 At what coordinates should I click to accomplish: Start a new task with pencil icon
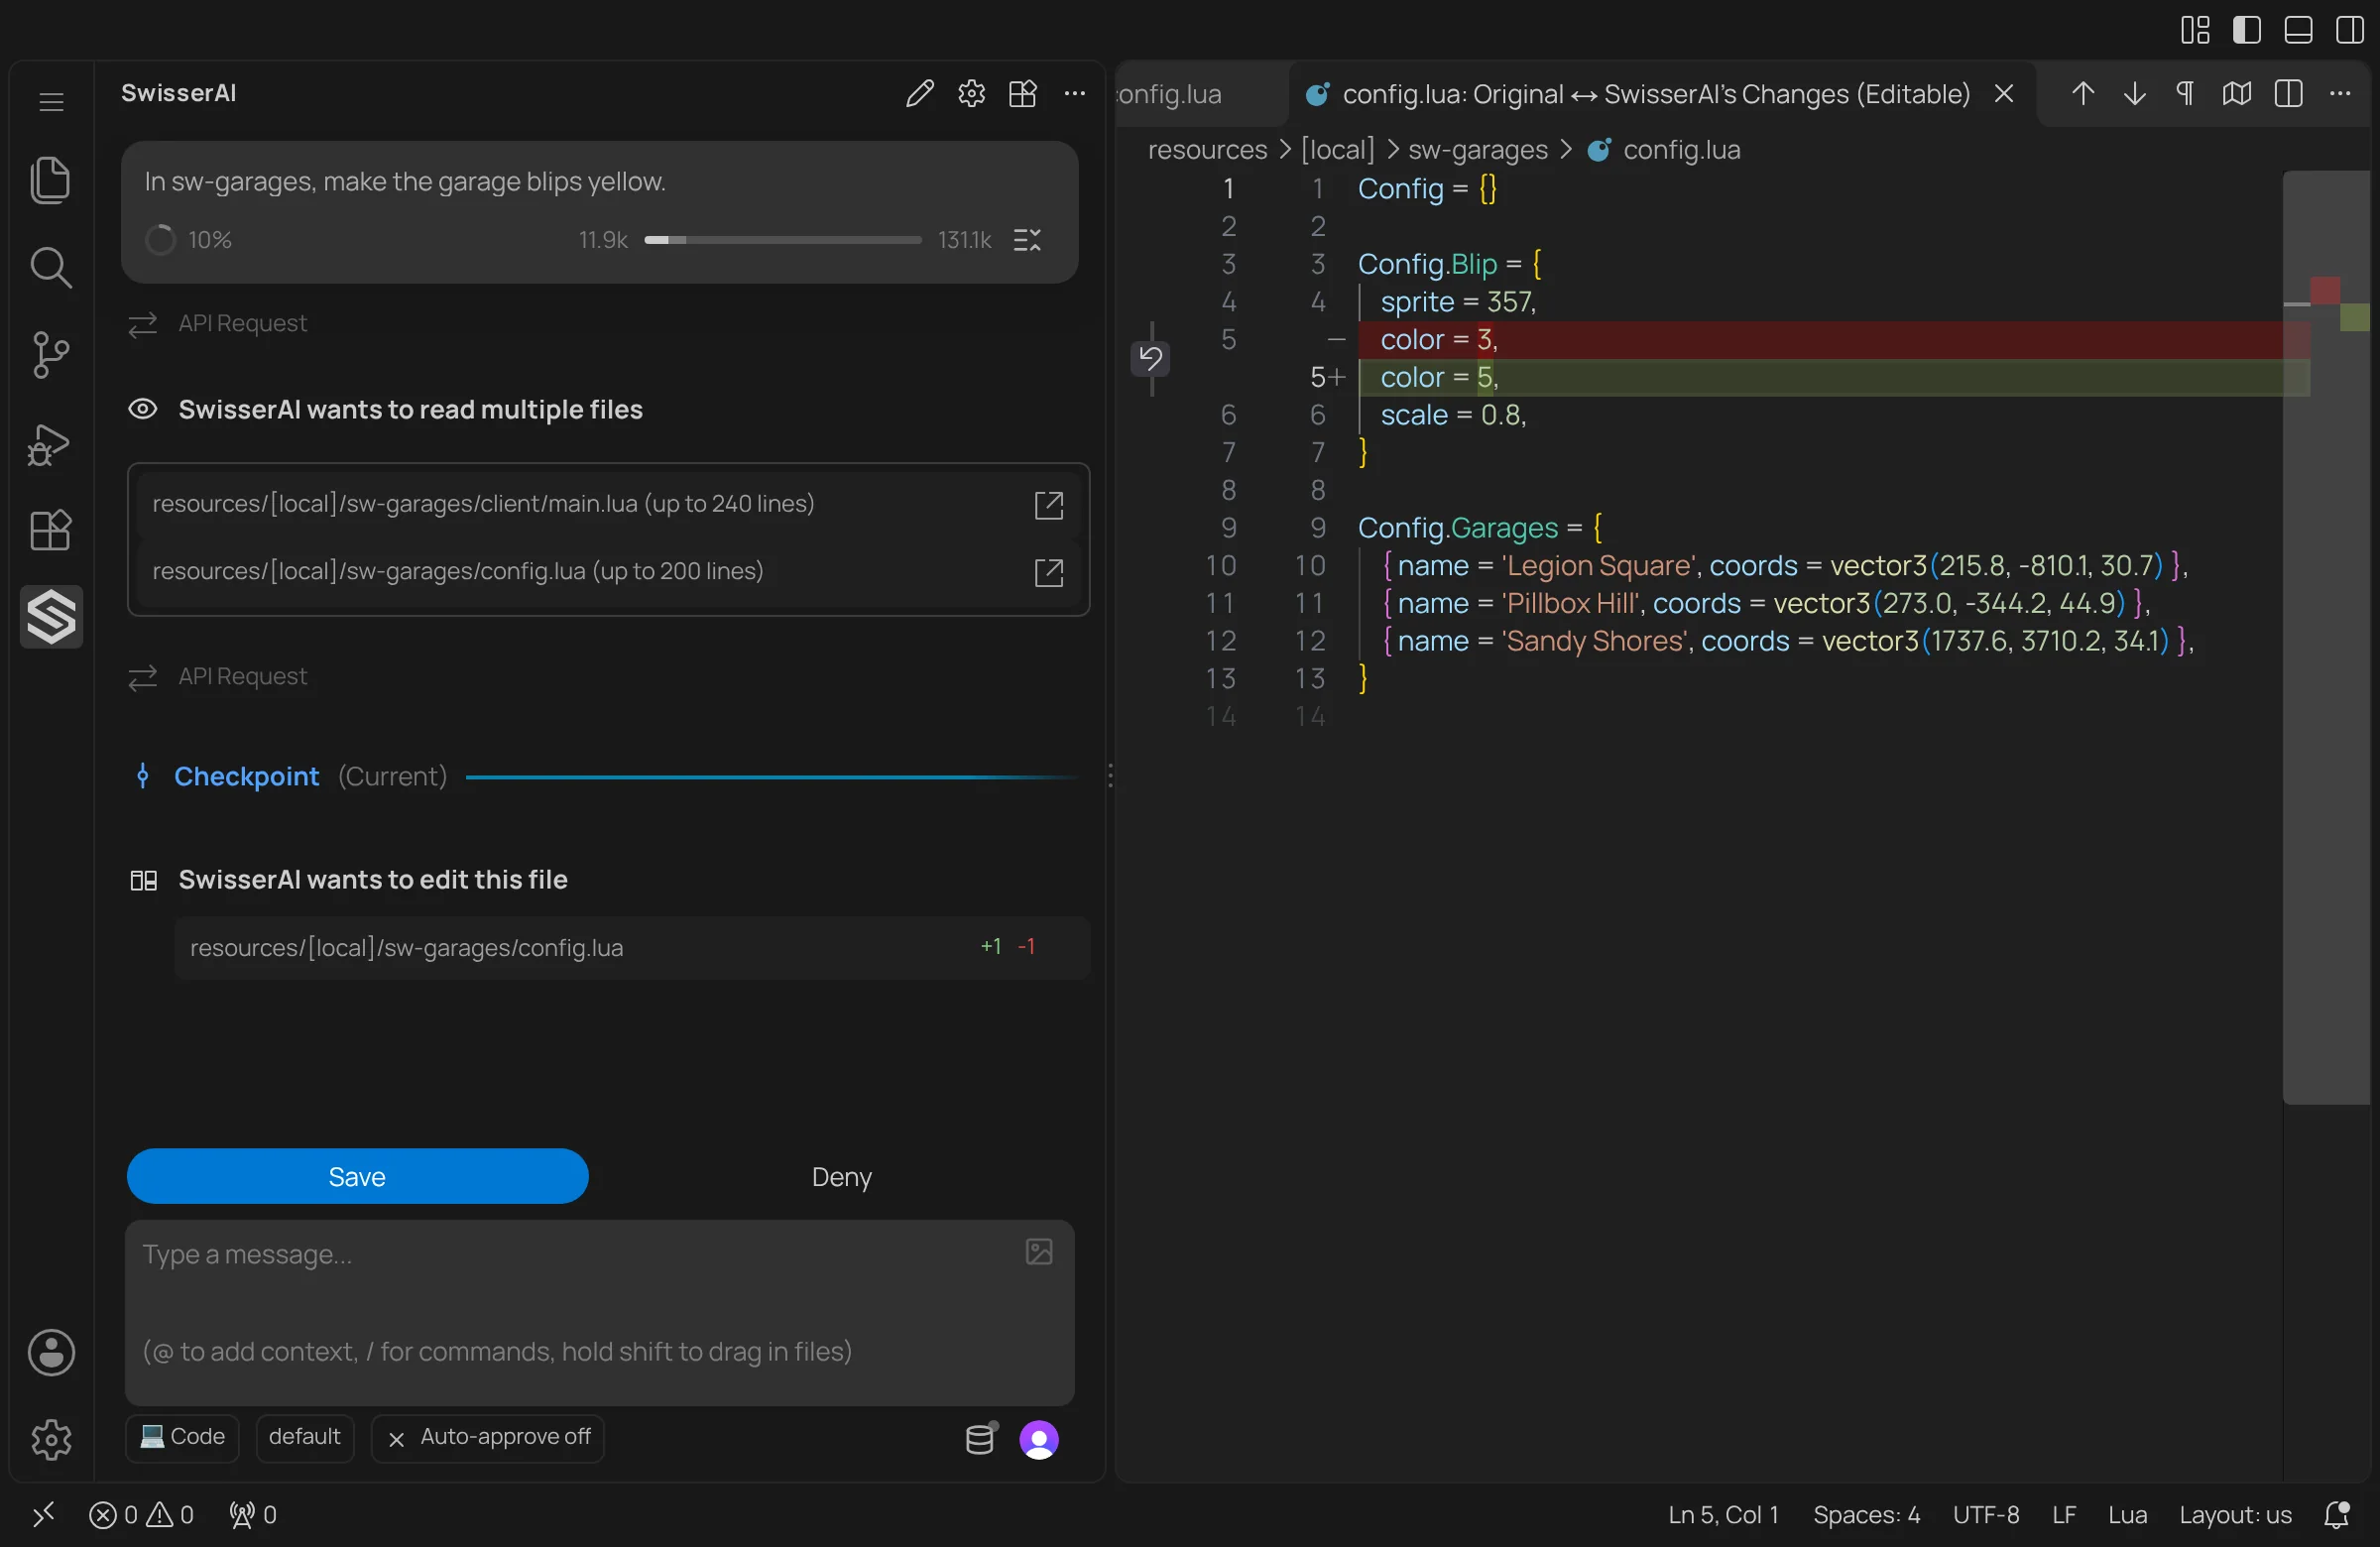tap(920, 94)
